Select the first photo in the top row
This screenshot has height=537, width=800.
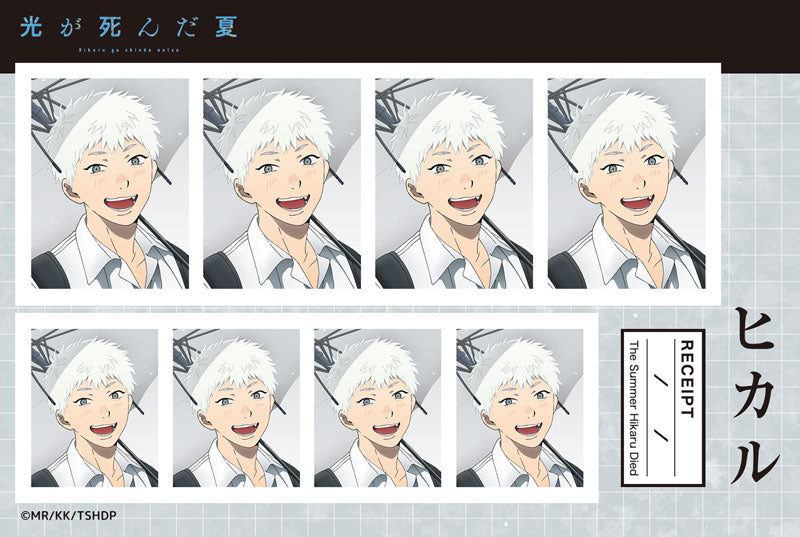coord(110,183)
